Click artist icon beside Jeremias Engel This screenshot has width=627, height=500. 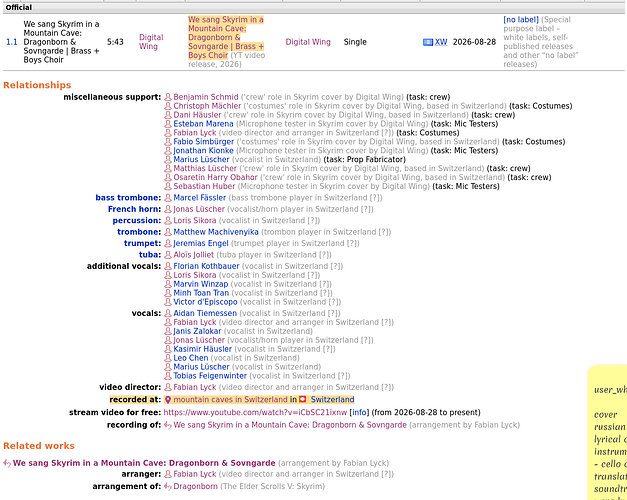click(x=168, y=243)
